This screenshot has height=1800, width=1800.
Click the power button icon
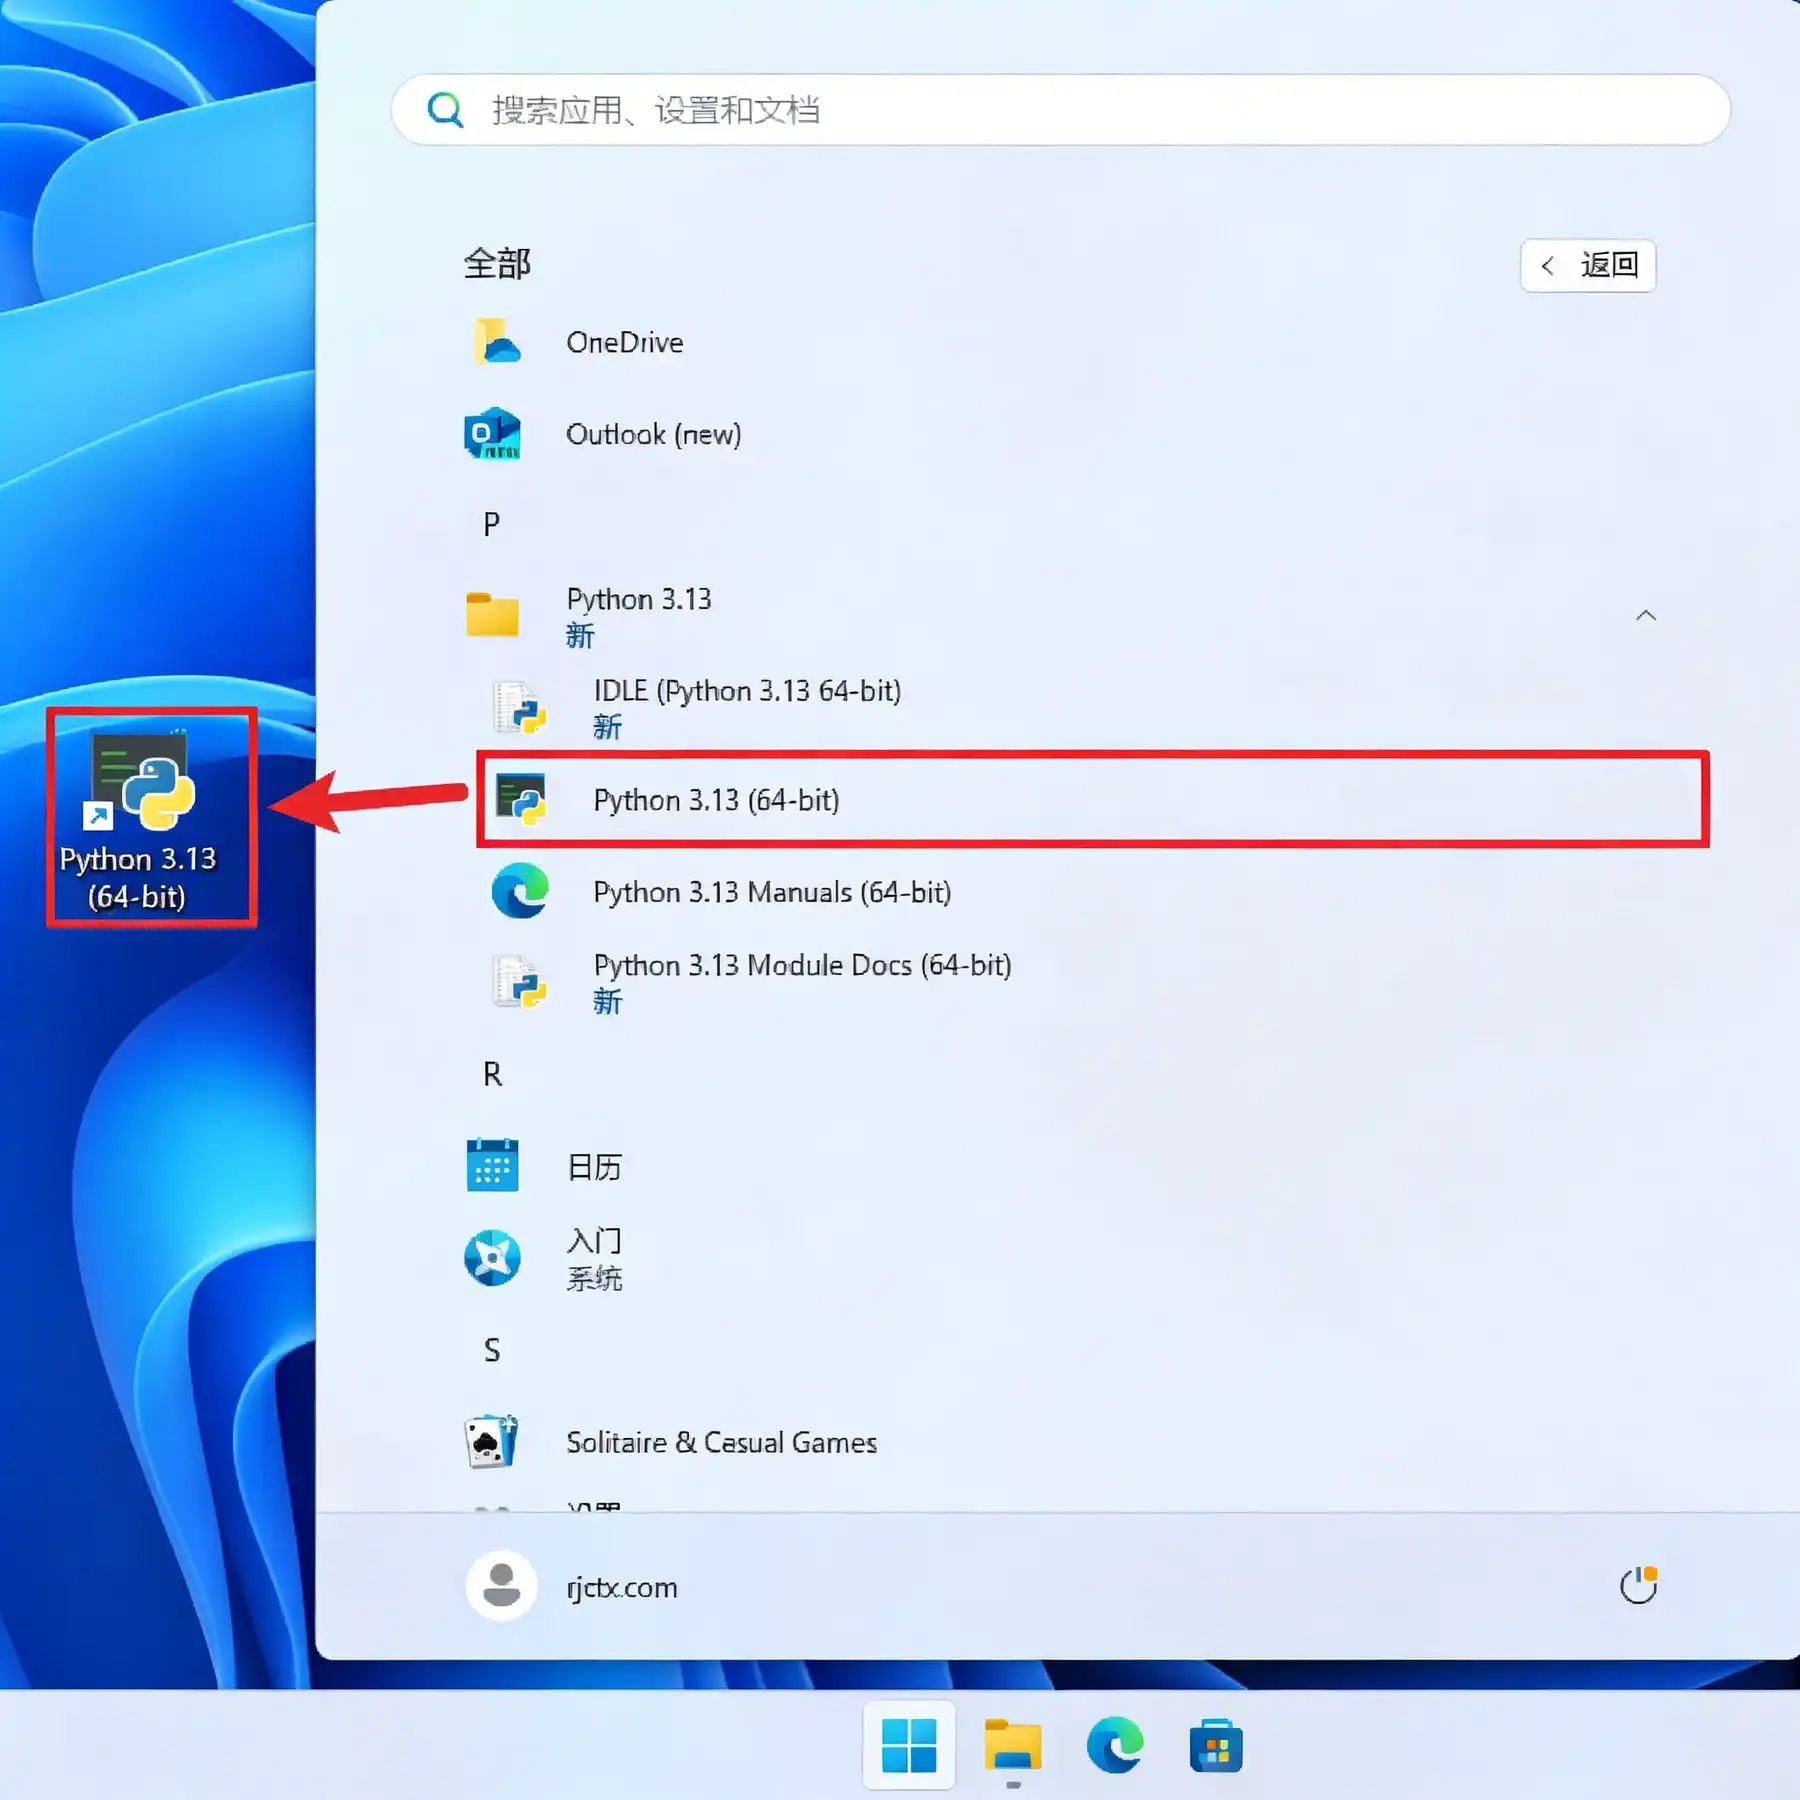coord(1638,1586)
